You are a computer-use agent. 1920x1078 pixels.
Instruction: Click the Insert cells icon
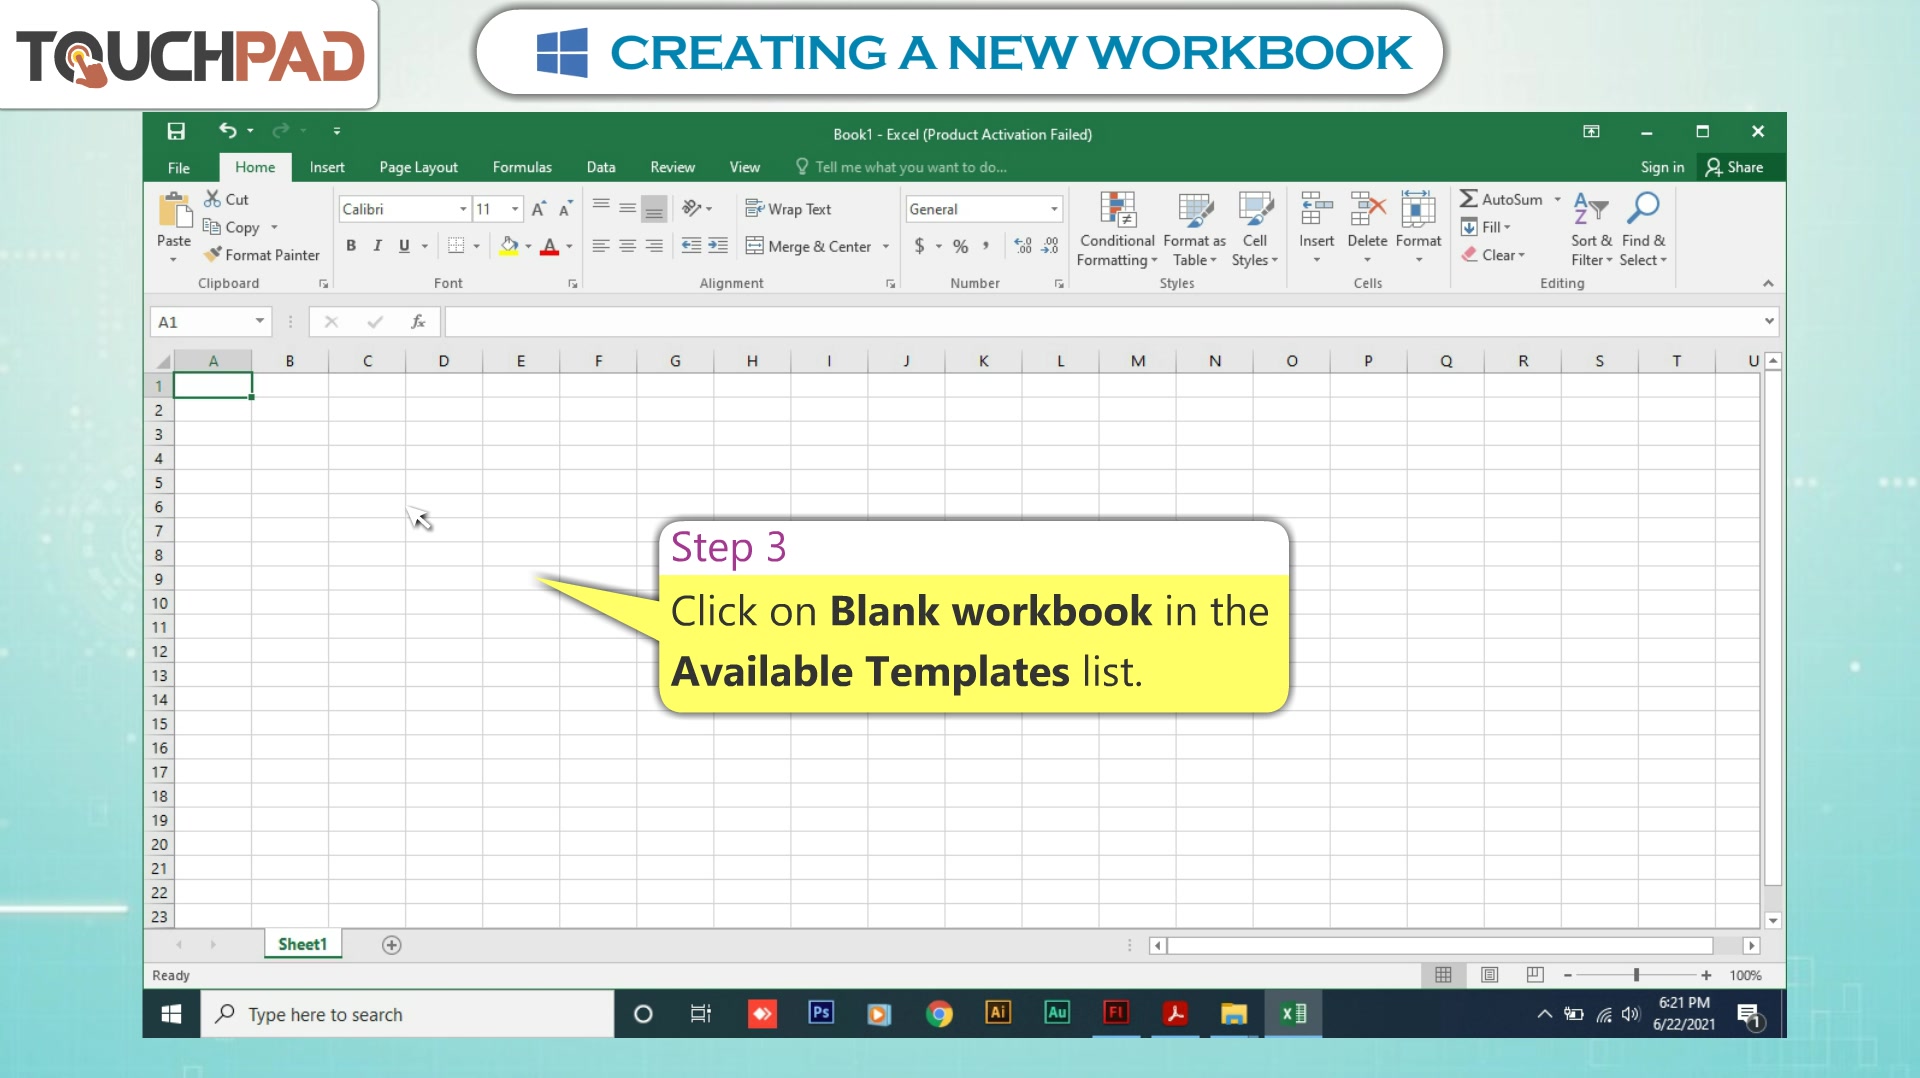tap(1316, 209)
